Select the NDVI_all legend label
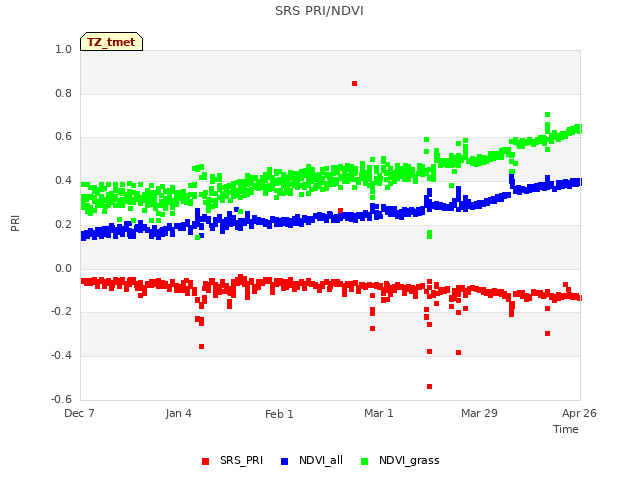 coord(321,460)
